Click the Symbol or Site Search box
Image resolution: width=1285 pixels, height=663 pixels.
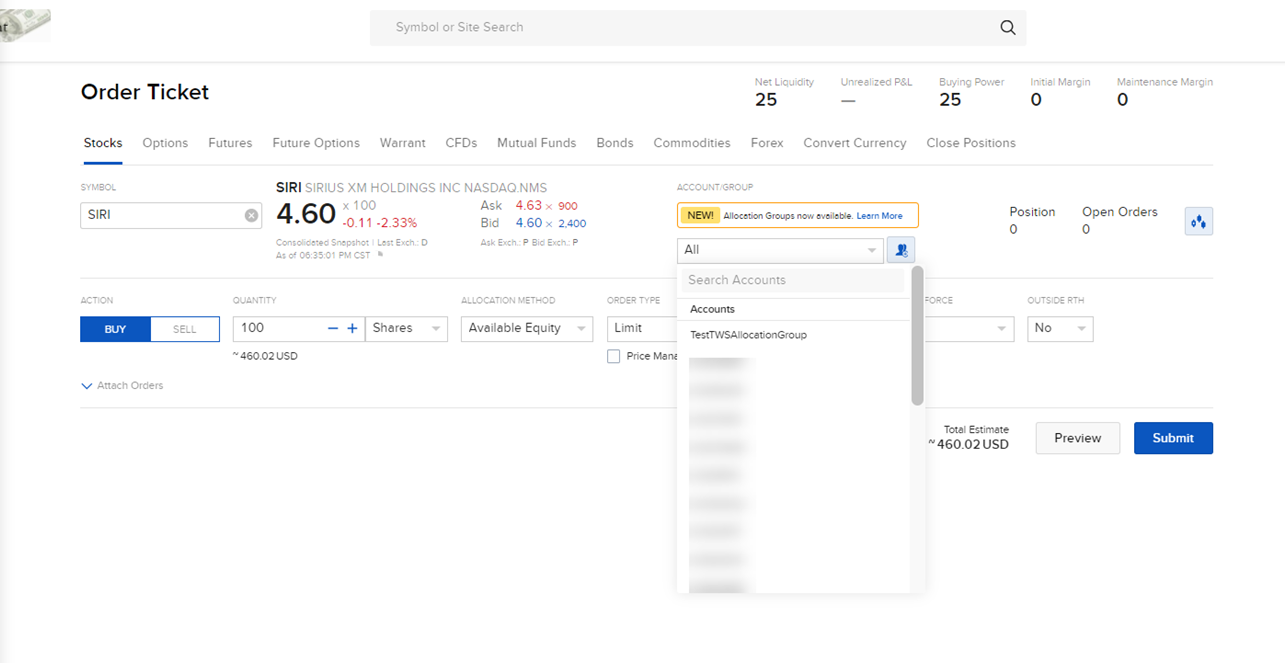coord(698,27)
